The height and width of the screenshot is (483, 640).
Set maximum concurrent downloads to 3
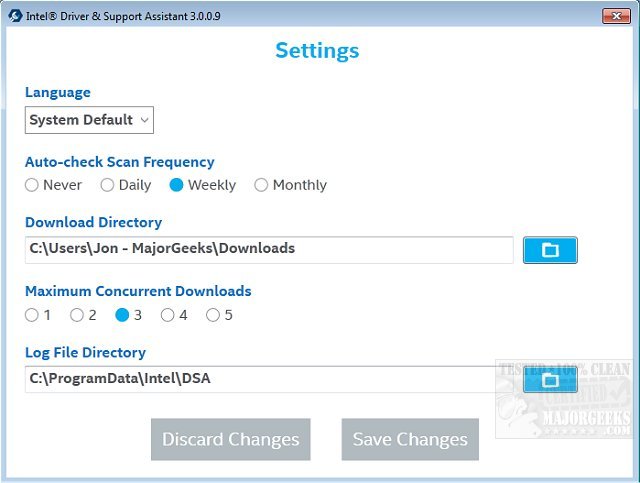[122, 315]
